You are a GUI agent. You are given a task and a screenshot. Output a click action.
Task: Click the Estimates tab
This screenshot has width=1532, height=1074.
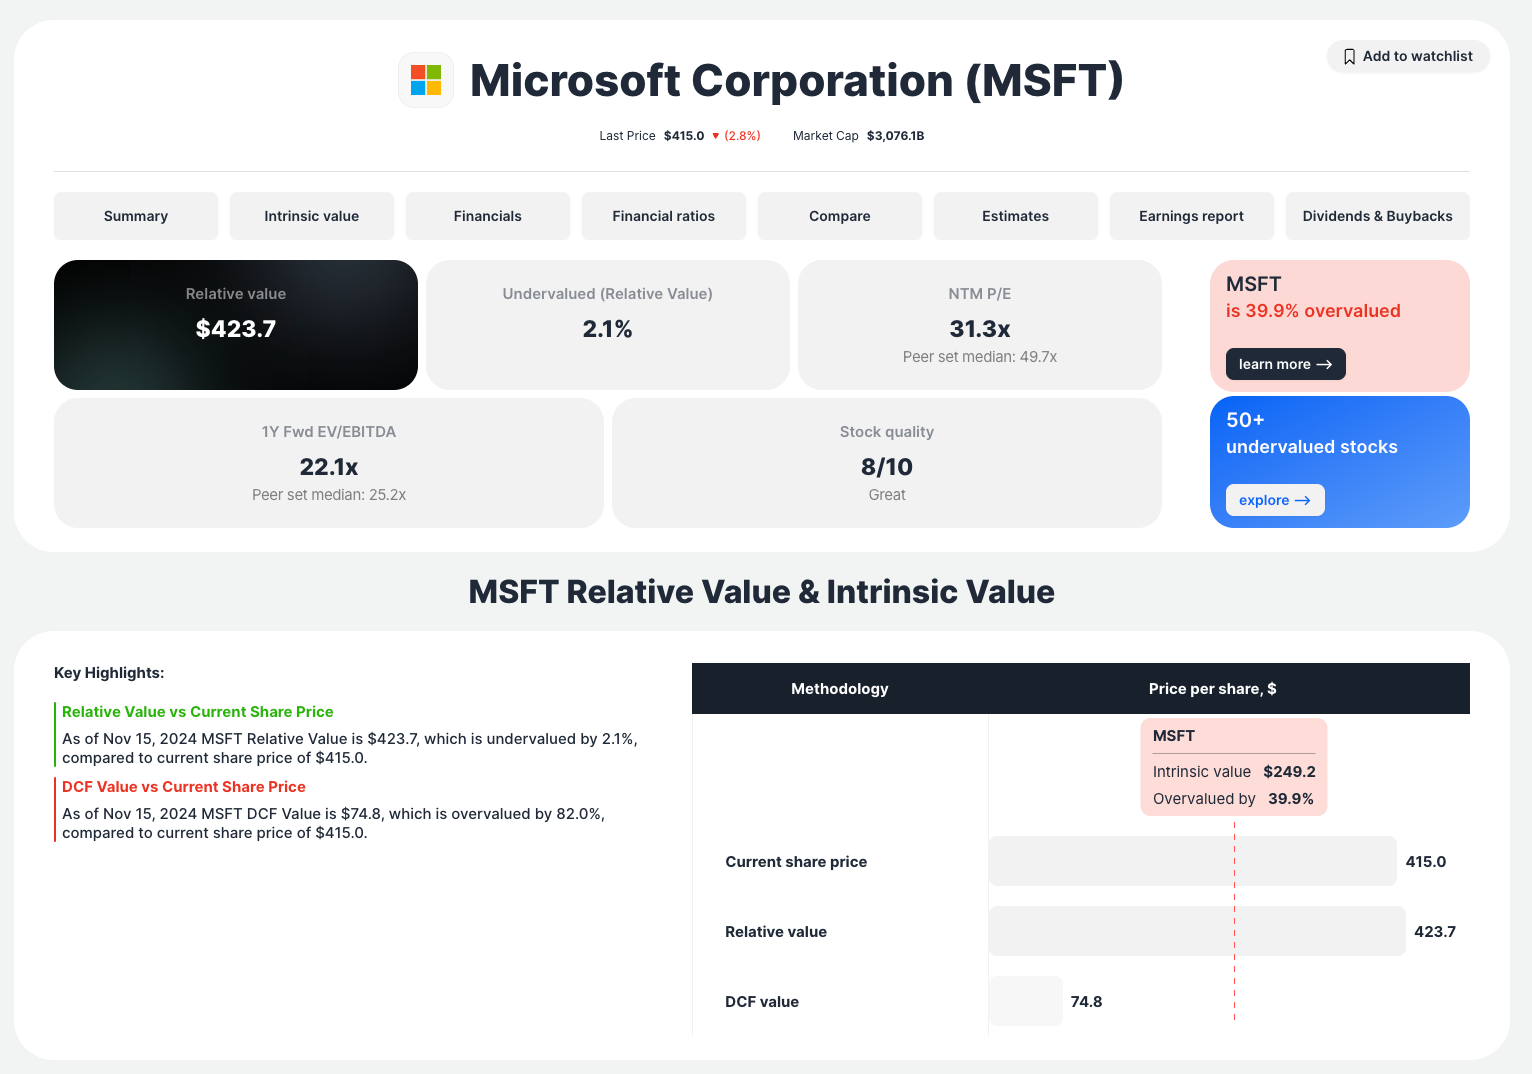(1015, 215)
